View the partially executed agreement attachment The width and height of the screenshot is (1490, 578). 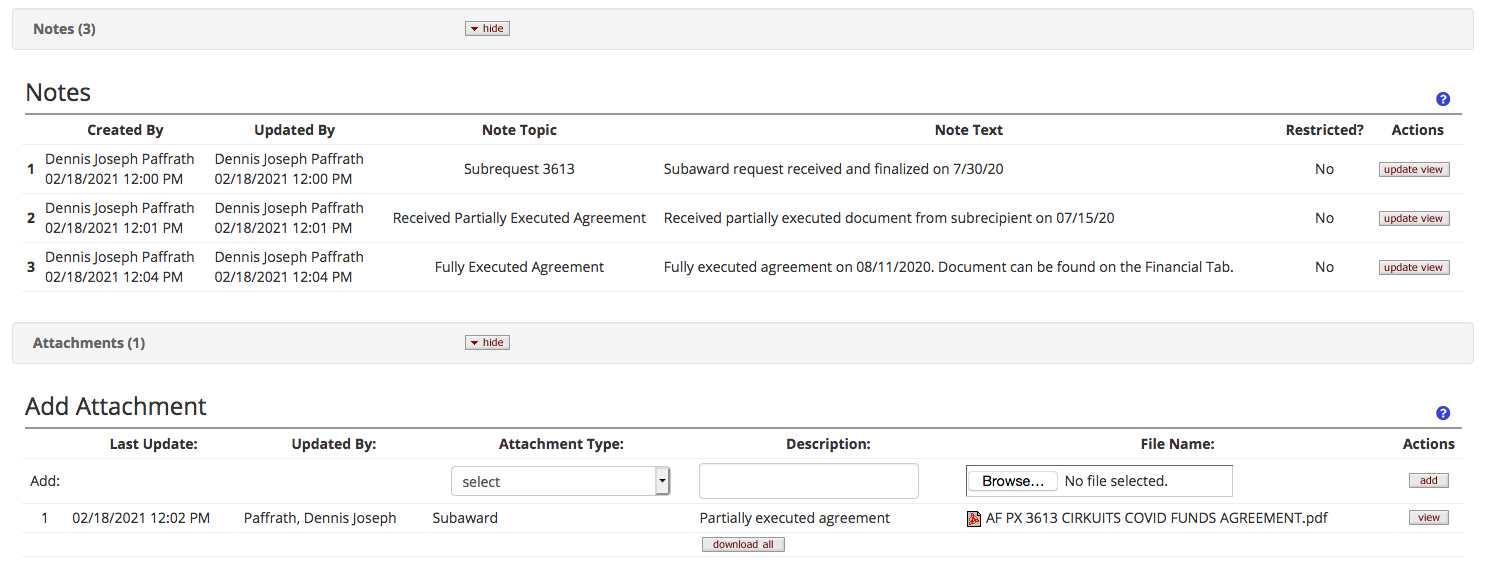click(1428, 518)
